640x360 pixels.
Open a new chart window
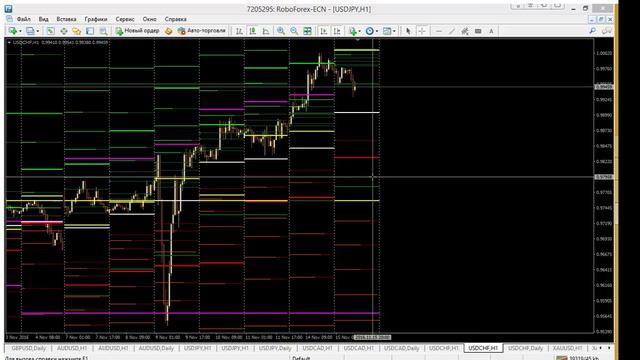pos(13,31)
